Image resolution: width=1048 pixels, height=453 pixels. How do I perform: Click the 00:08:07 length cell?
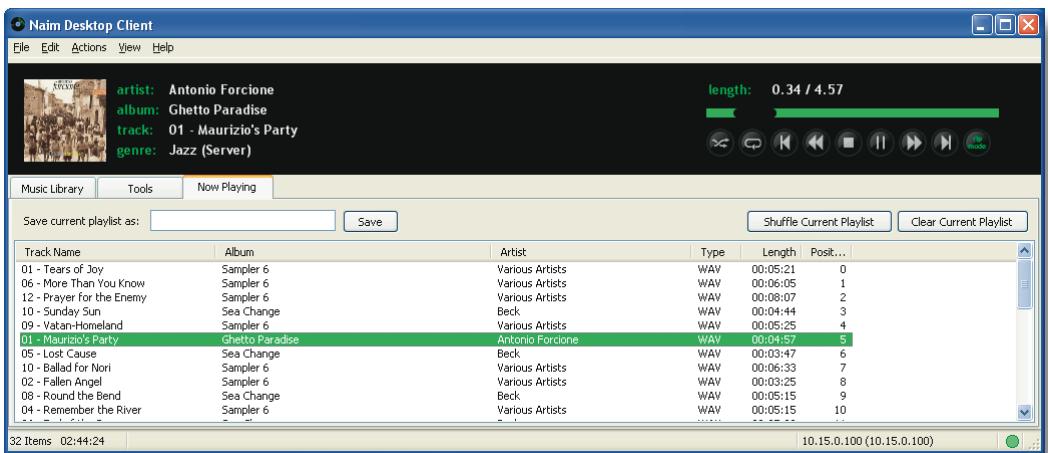tap(773, 297)
